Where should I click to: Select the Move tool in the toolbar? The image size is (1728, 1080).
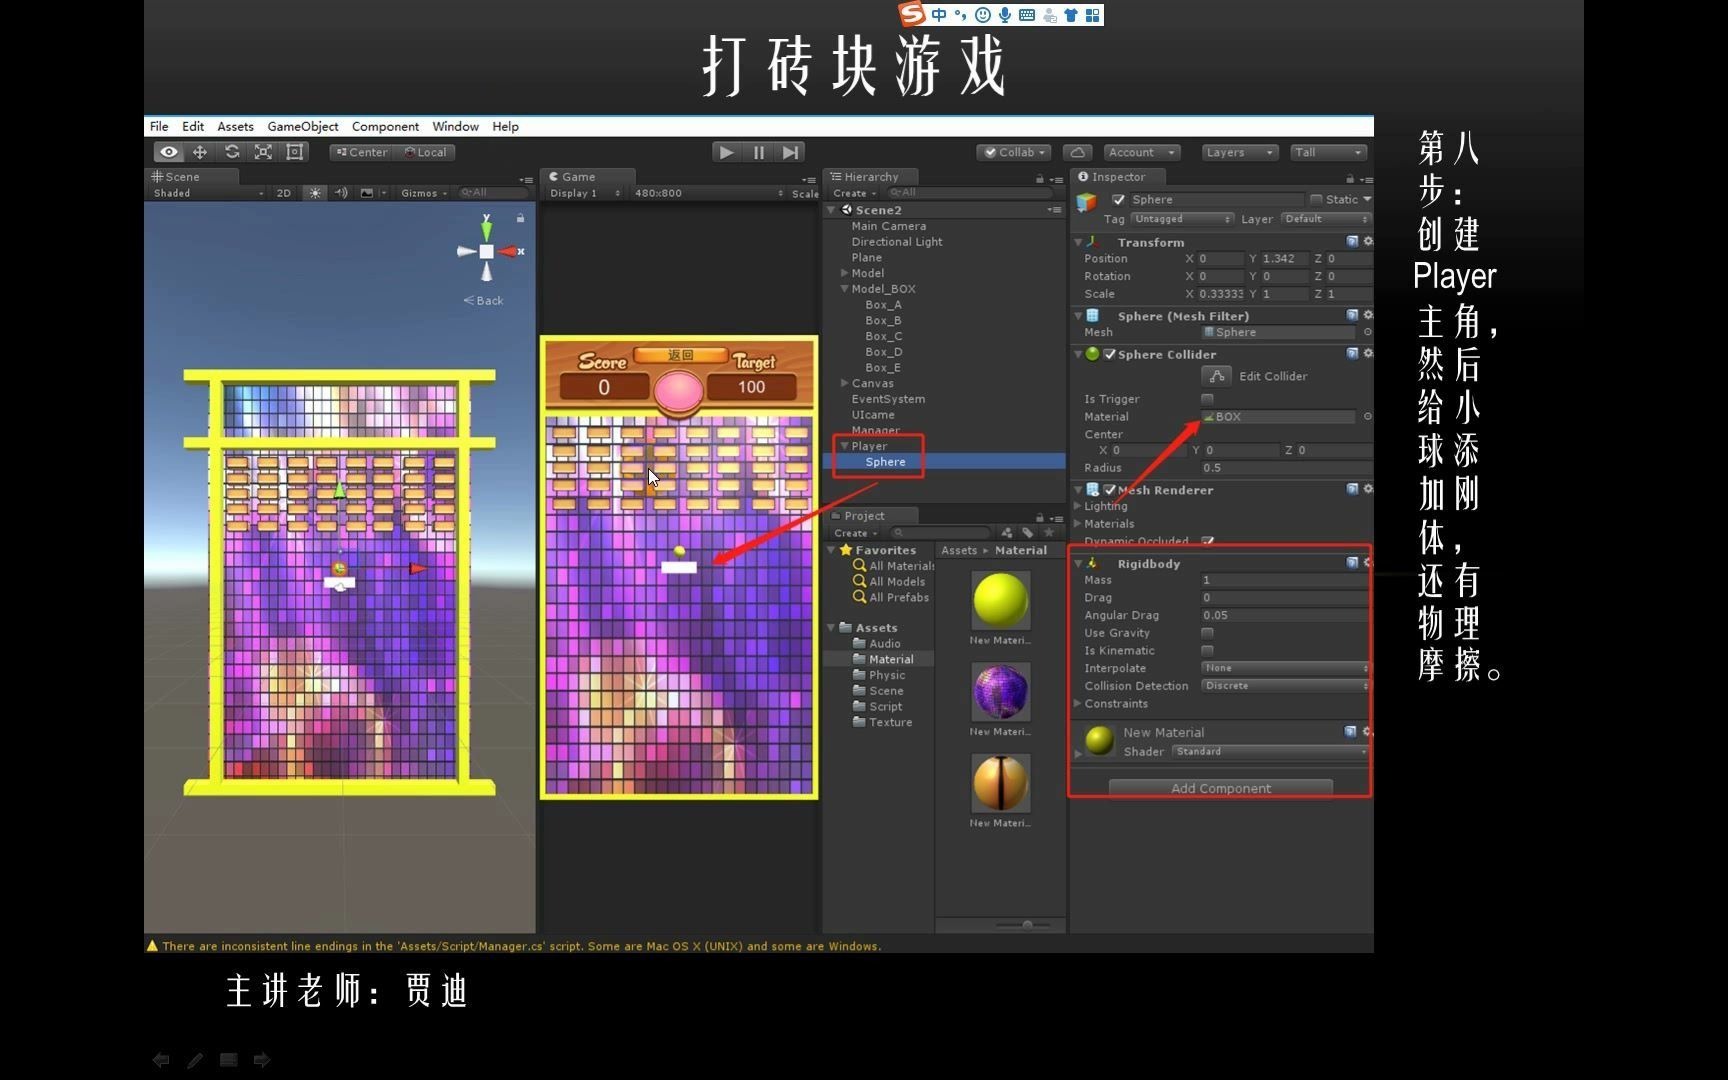200,152
